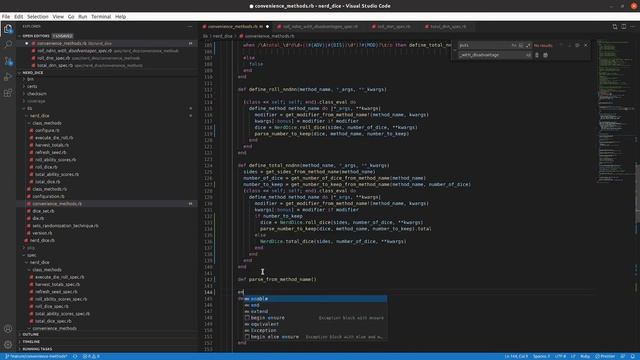Screen dimensions: 640x360
Task: Click the git branch name in status bar
Action: click(37, 356)
